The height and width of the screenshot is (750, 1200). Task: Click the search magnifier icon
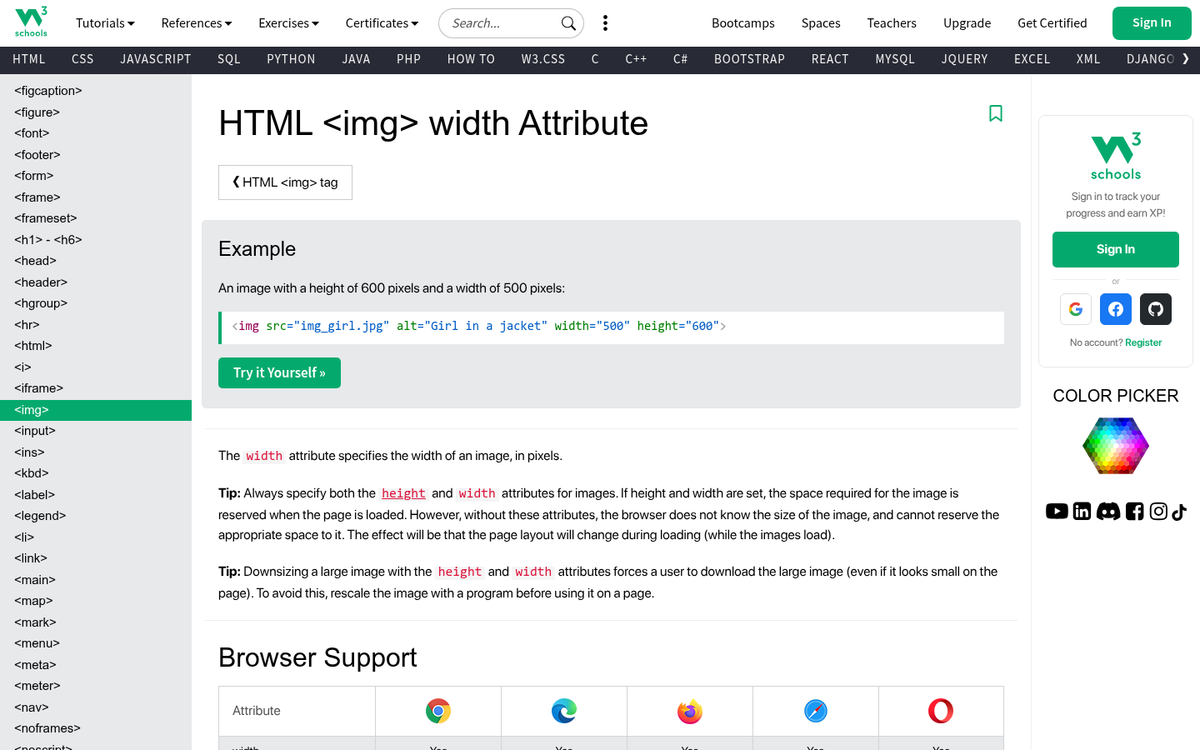(568, 23)
